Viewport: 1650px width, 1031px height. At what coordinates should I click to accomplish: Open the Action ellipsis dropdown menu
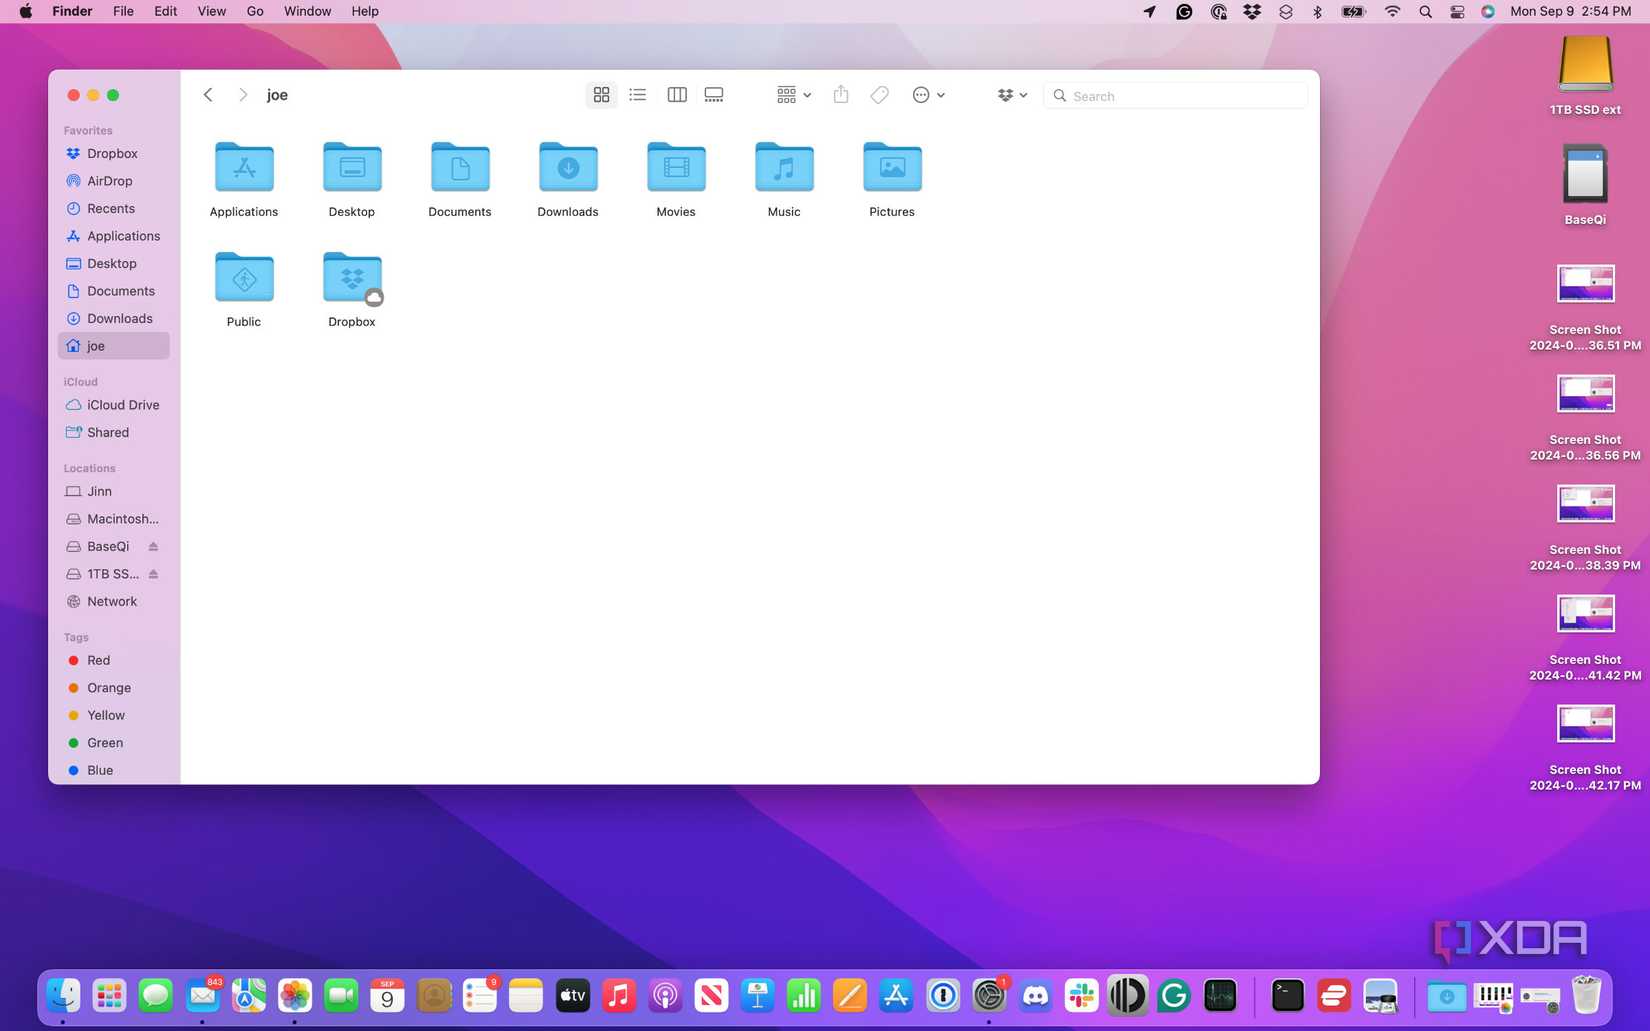click(928, 95)
